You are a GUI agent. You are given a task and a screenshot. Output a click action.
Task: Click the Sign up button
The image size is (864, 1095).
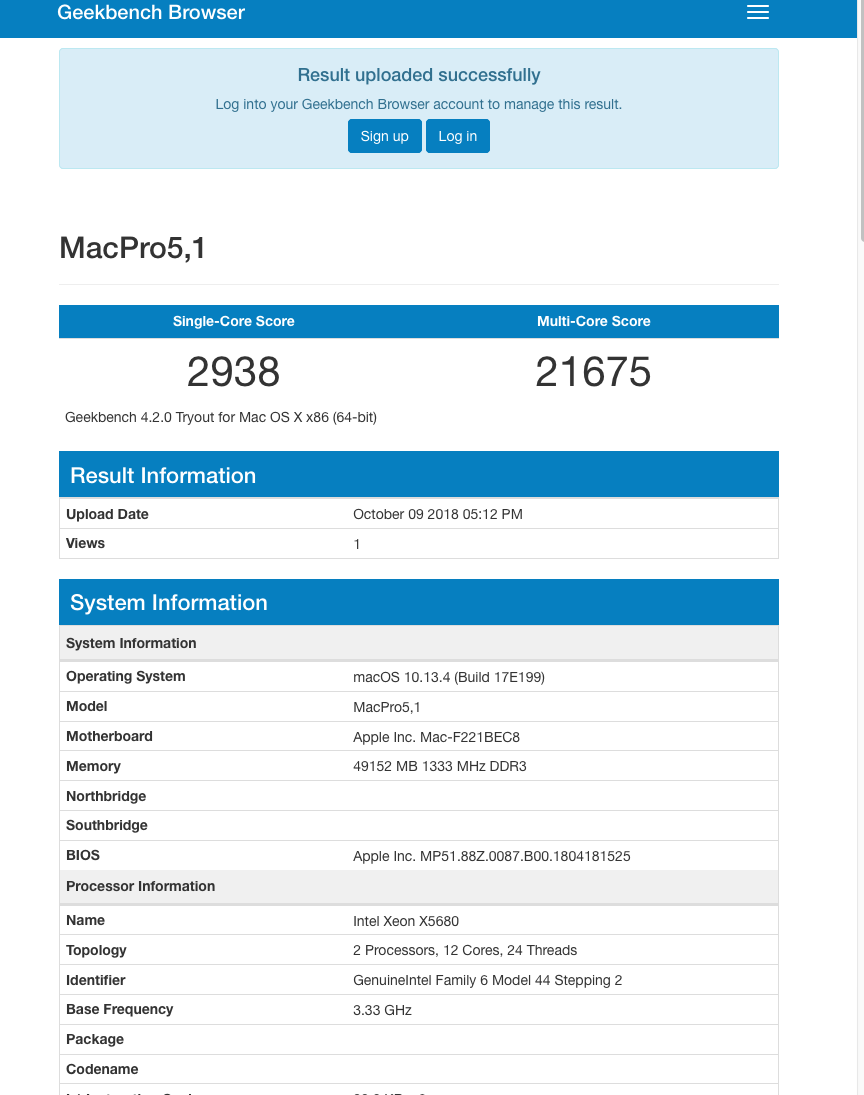point(384,135)
